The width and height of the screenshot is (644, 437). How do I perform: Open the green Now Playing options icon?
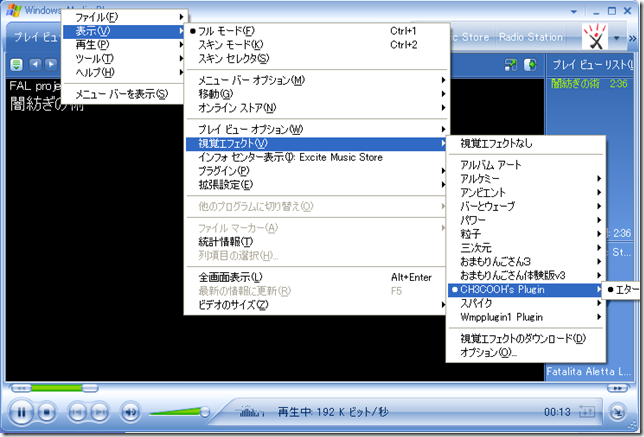(16, 64)
